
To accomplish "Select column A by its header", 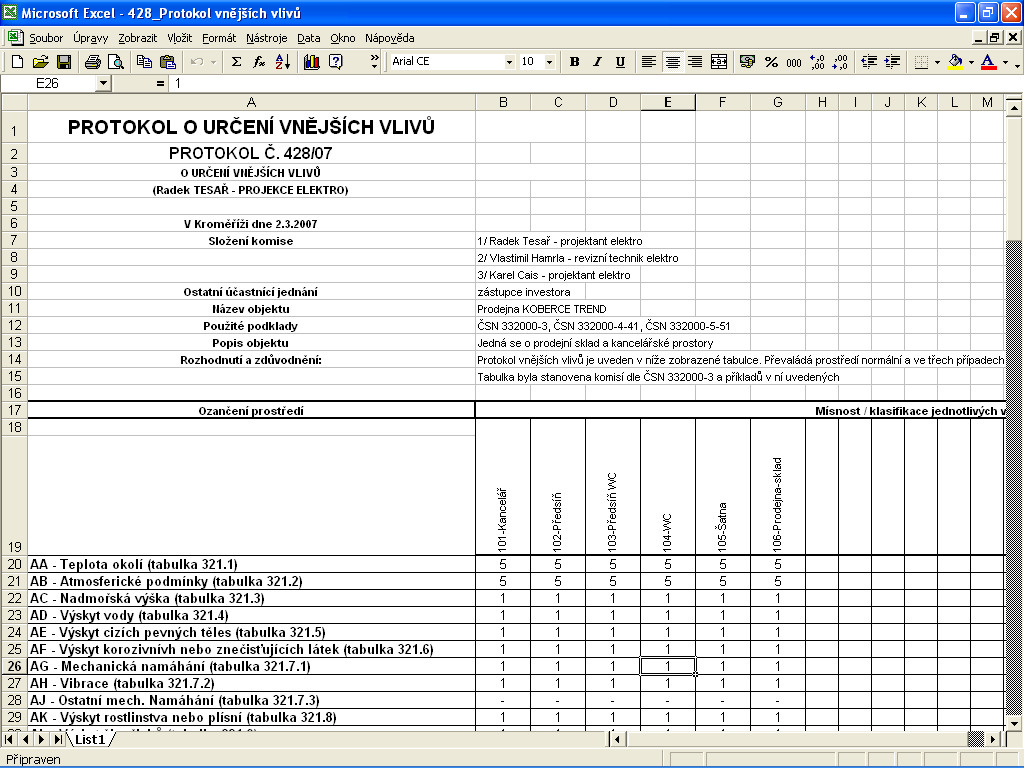I will (251, 102).
